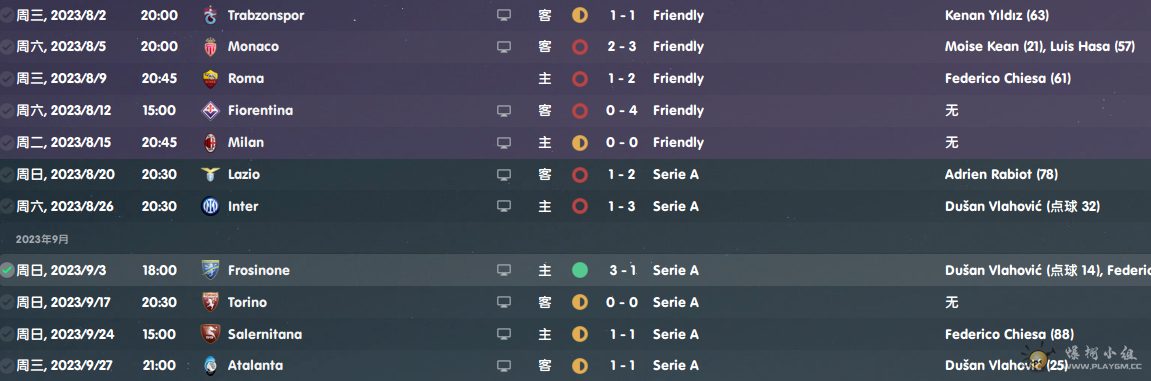Click the red loss circle on Monaco match
The height and width of the screenshot is (381, 1151).
click(x=580, y=47)
